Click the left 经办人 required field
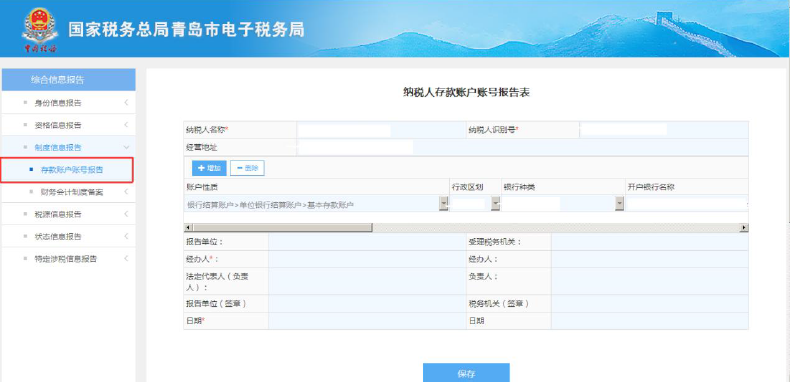Image resolution: width=791 pixels, height=384 pixels. tap(367, 259)
